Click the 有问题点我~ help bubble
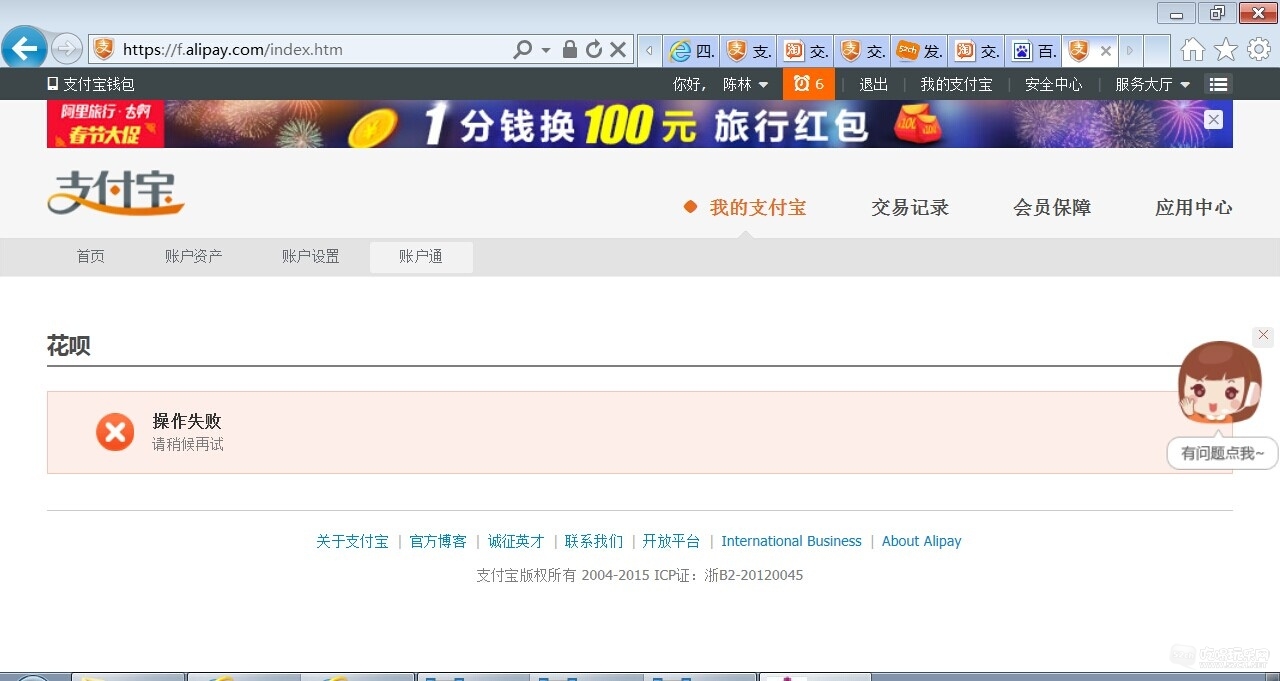Viewport: 1280px width, 681px height. pyautogui.click(x=1222, y=453)
